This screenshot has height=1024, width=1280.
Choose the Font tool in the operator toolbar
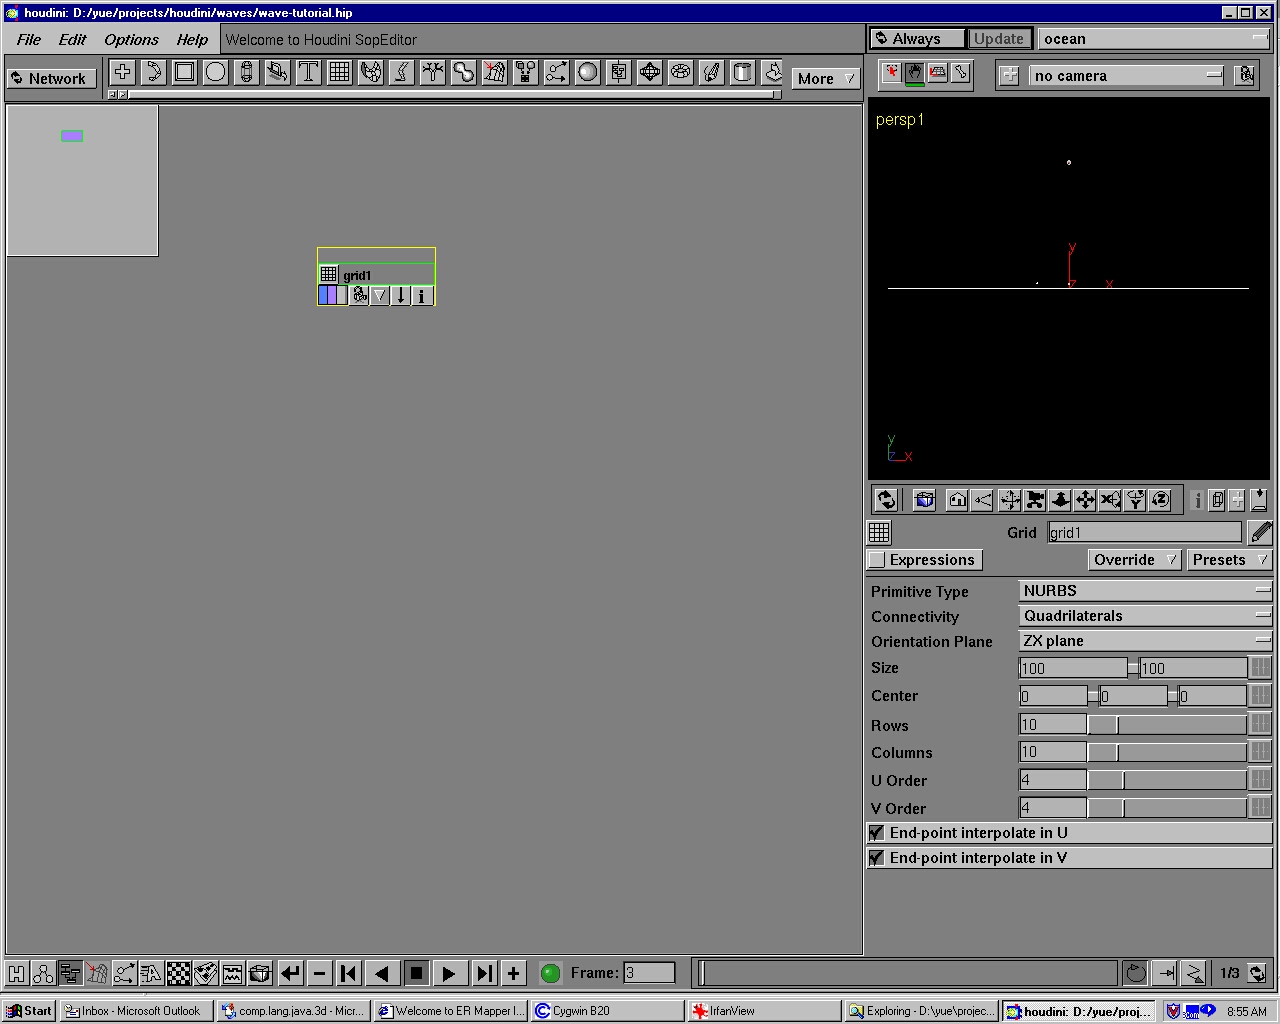coord(308,72)
